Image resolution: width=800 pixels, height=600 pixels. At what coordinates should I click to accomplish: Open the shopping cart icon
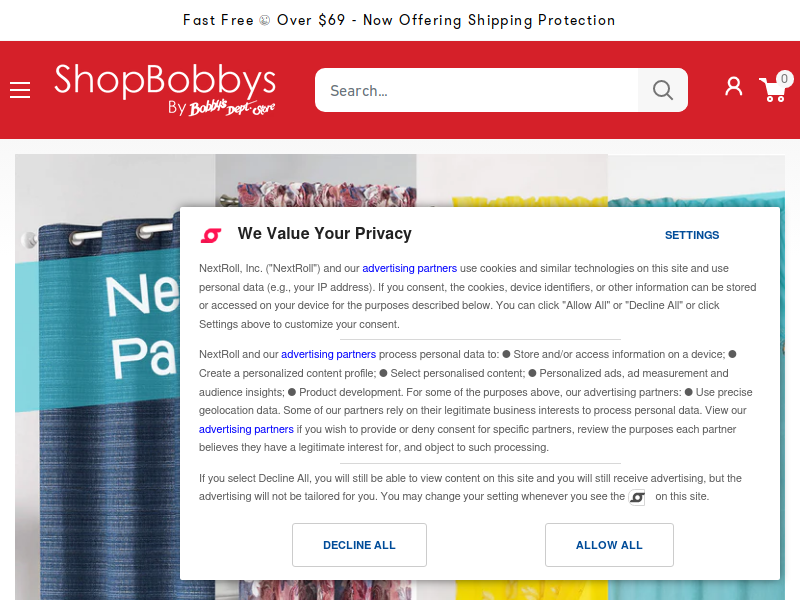tap(773, 90)
